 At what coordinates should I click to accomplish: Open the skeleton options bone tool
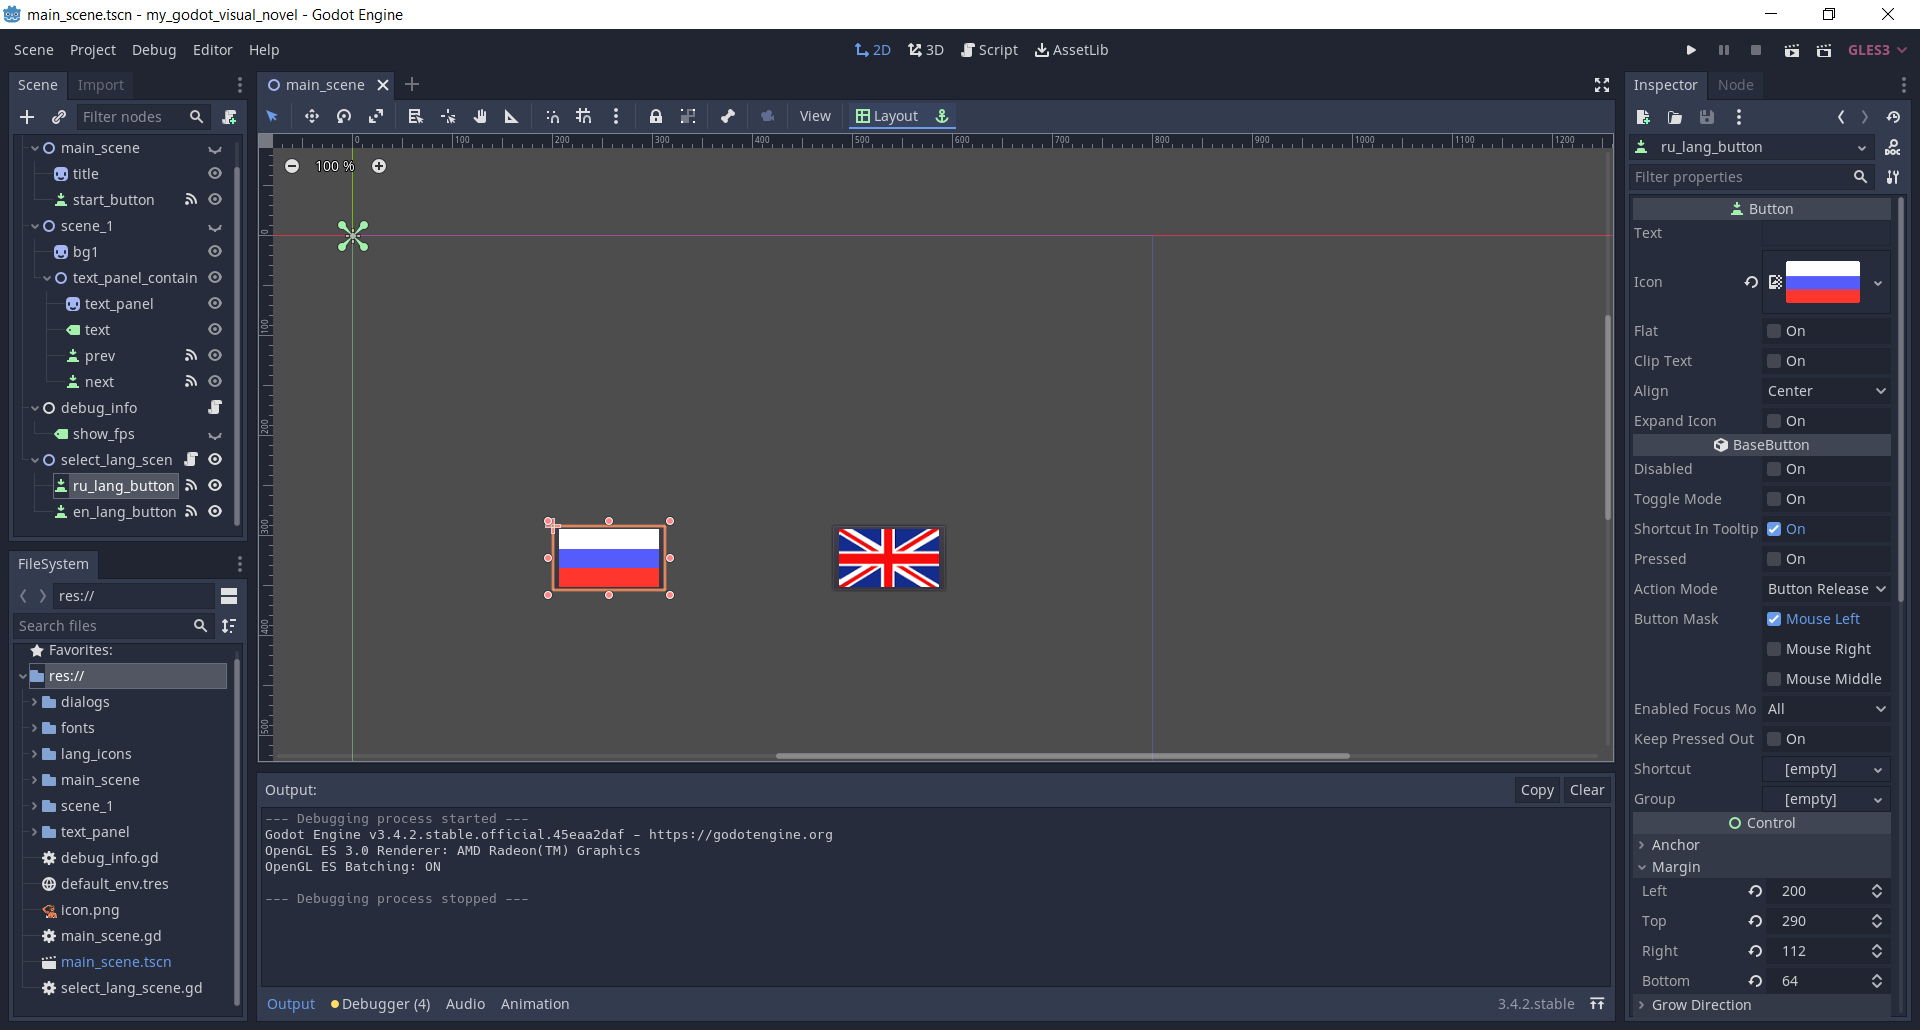click(728, 116)
